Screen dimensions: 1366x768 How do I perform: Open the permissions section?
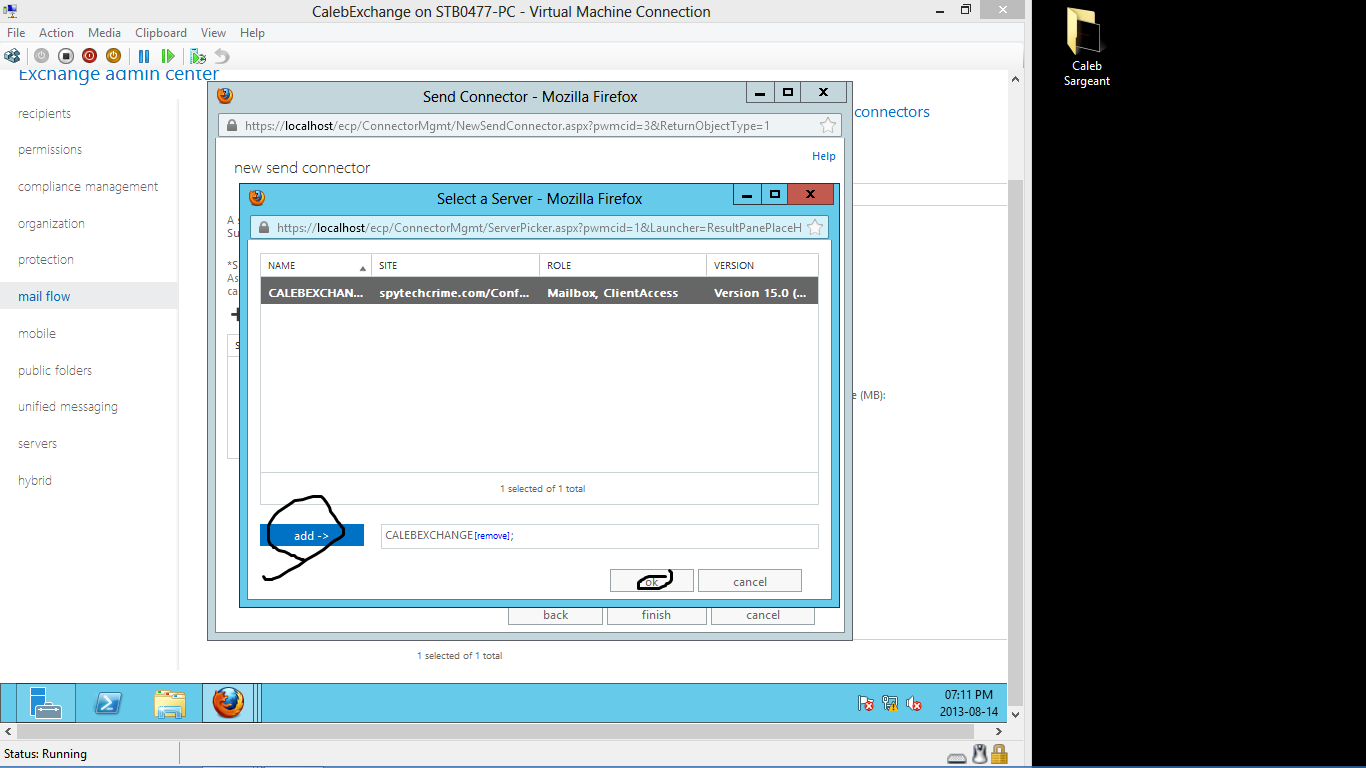tap(50, 150)
